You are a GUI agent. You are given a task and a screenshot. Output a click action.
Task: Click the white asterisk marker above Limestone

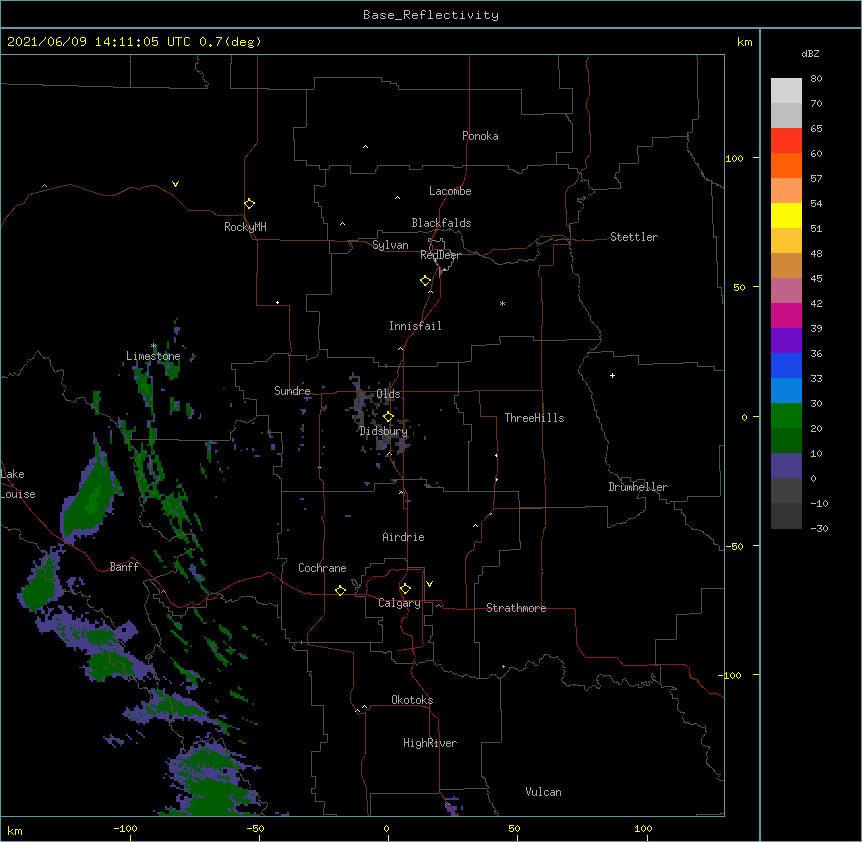(x=153, y=346)
